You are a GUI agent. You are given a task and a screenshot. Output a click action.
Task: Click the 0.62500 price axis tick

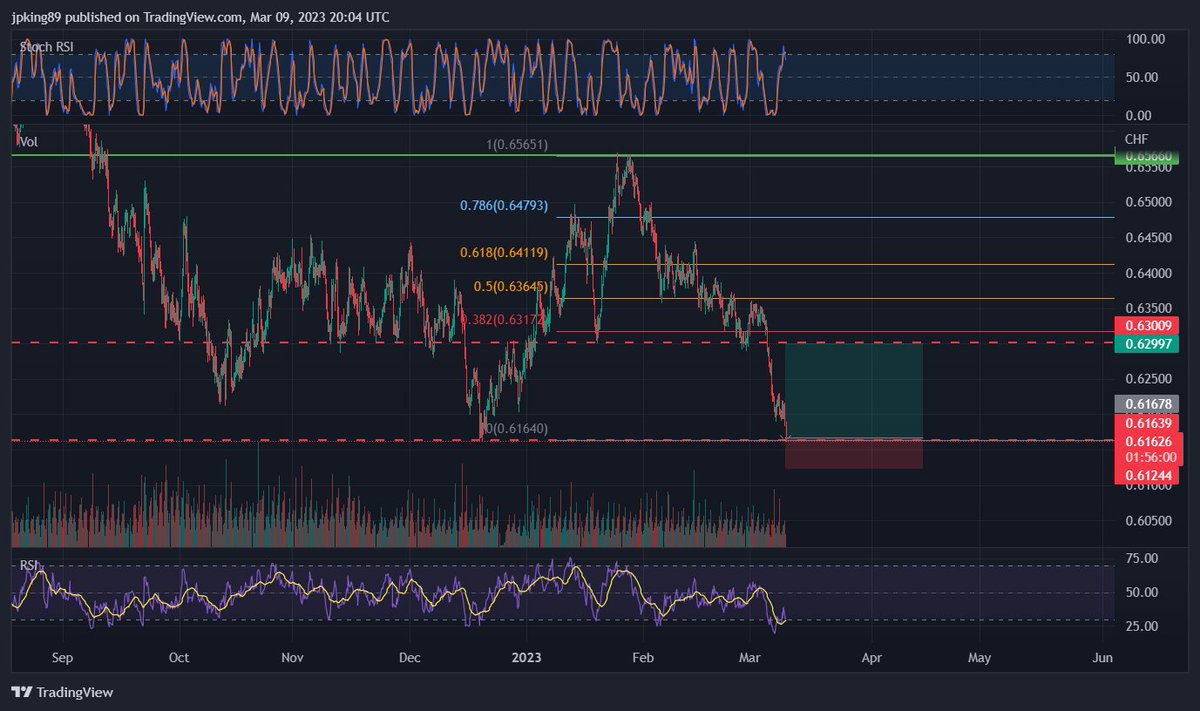pos(1149,379)
